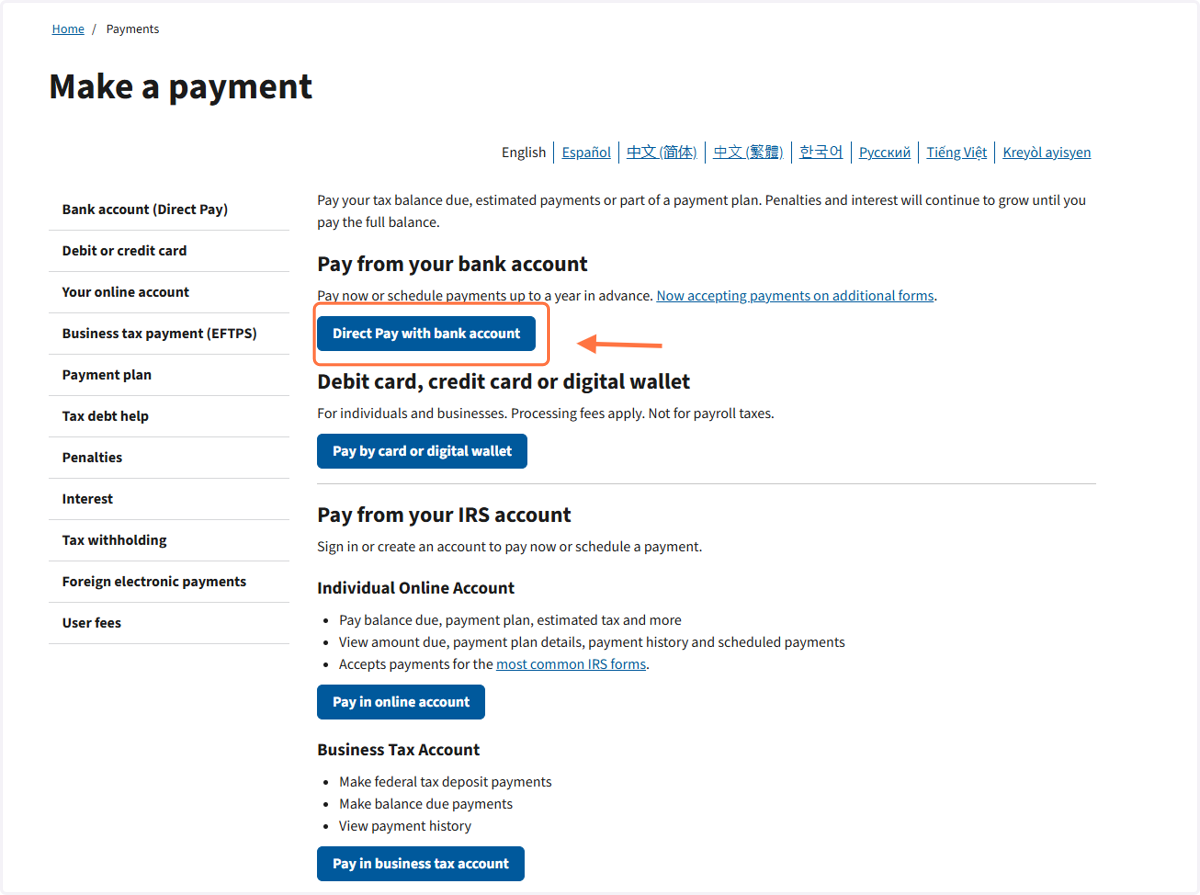Open Foreign electronic payments sidebar item
The height and width of the screenshot is (895, 1200).
pyautogui.click(x=169, y=581)
